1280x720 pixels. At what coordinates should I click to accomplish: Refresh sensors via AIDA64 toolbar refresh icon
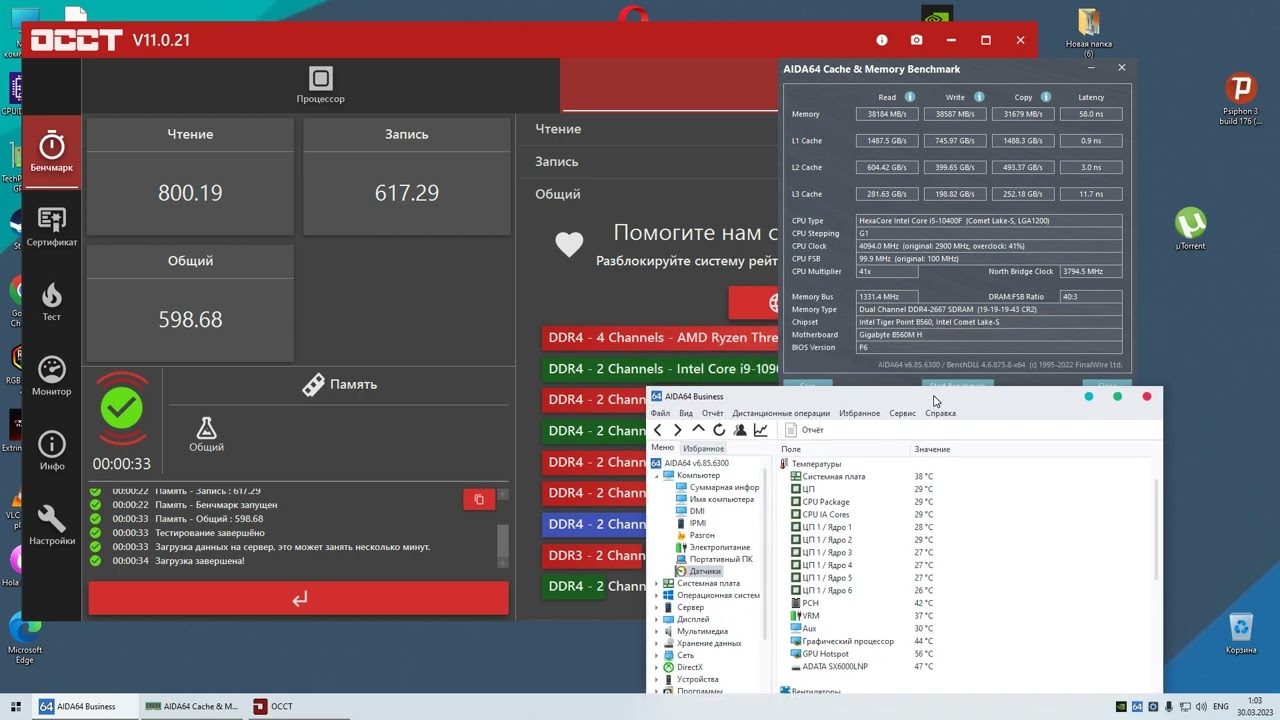point(719,430)
